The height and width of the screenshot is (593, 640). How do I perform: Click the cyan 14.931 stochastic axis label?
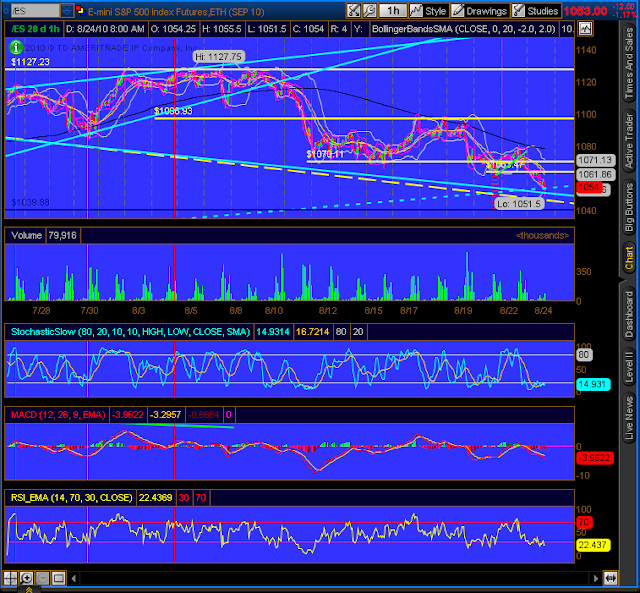pyautogui.click(x=592, y=384)
